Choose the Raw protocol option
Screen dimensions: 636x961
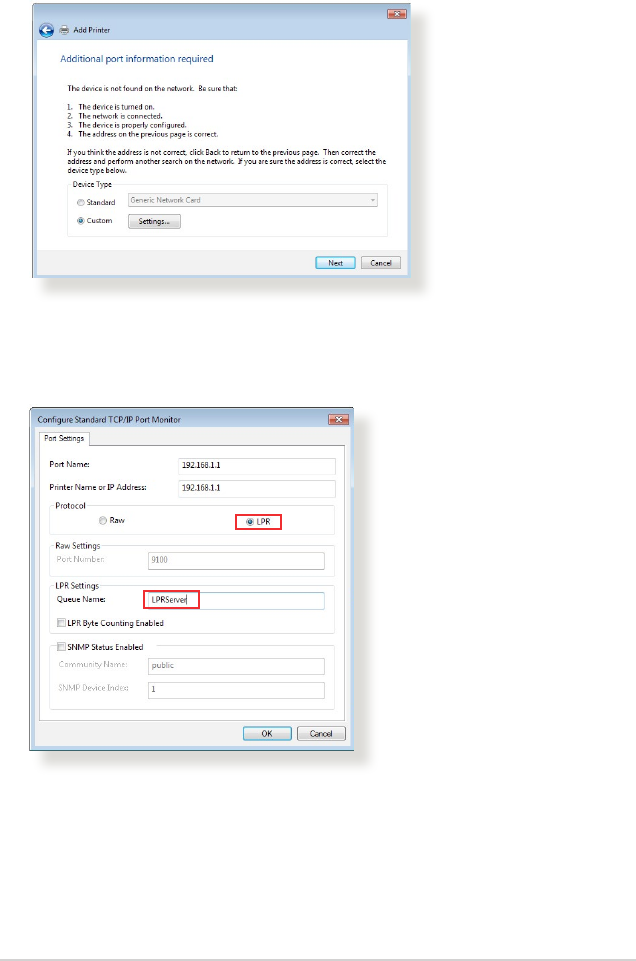(x=103, y=520)
